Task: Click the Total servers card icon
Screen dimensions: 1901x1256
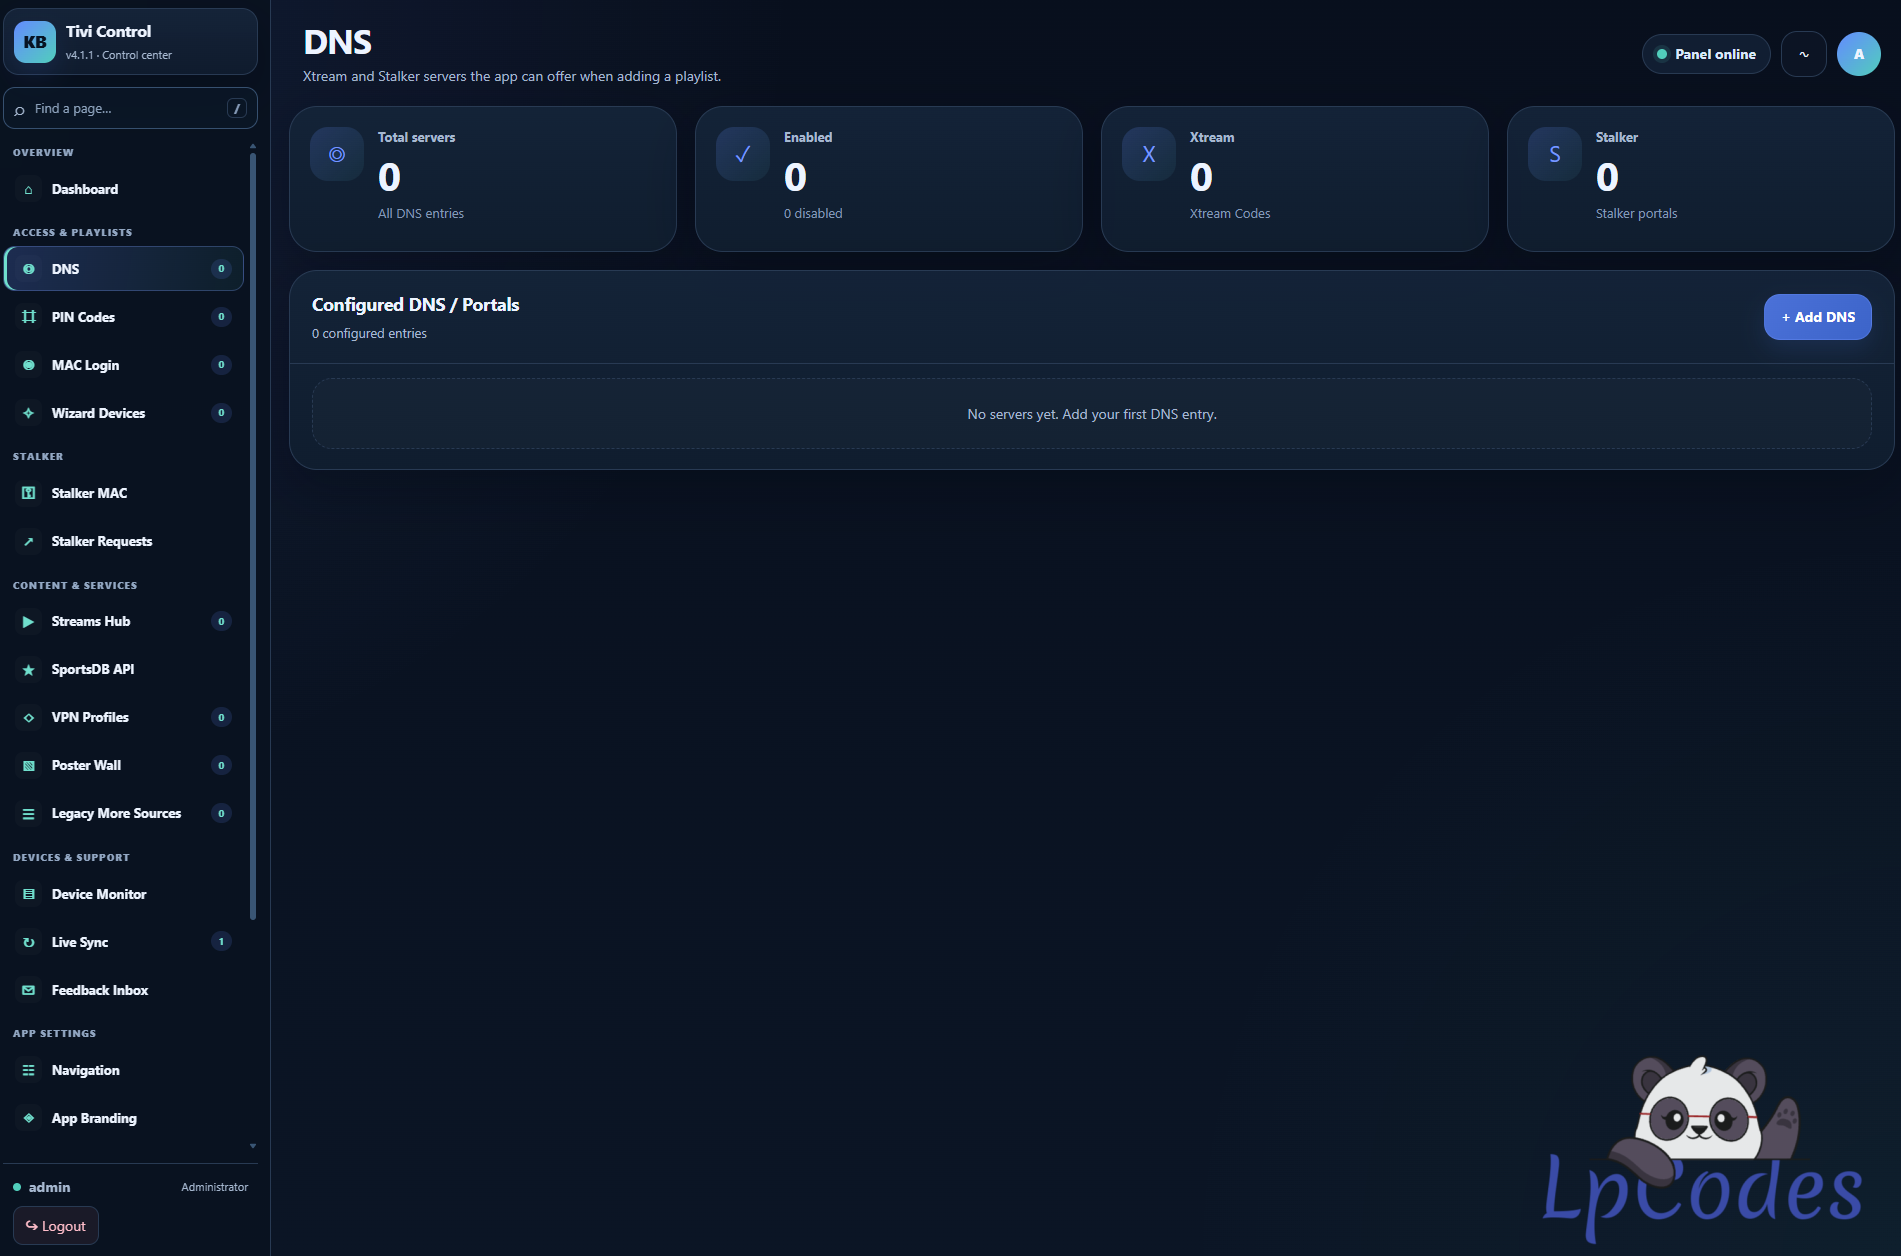Action: [337, 154]
